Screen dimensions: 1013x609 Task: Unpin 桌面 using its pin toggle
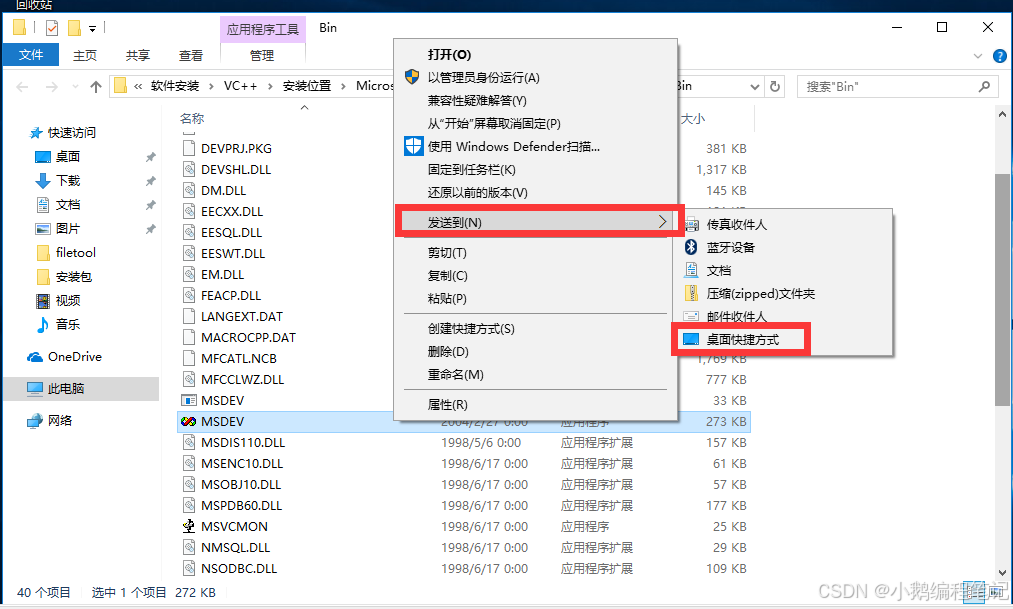151,156
